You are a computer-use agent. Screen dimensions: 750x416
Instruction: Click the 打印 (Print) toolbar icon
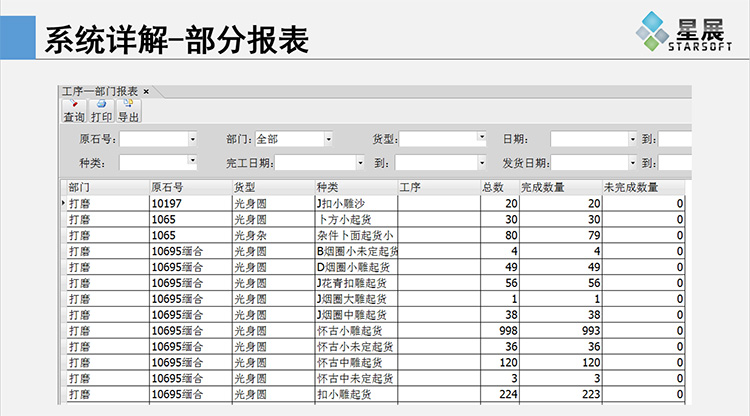click(101, 110)
